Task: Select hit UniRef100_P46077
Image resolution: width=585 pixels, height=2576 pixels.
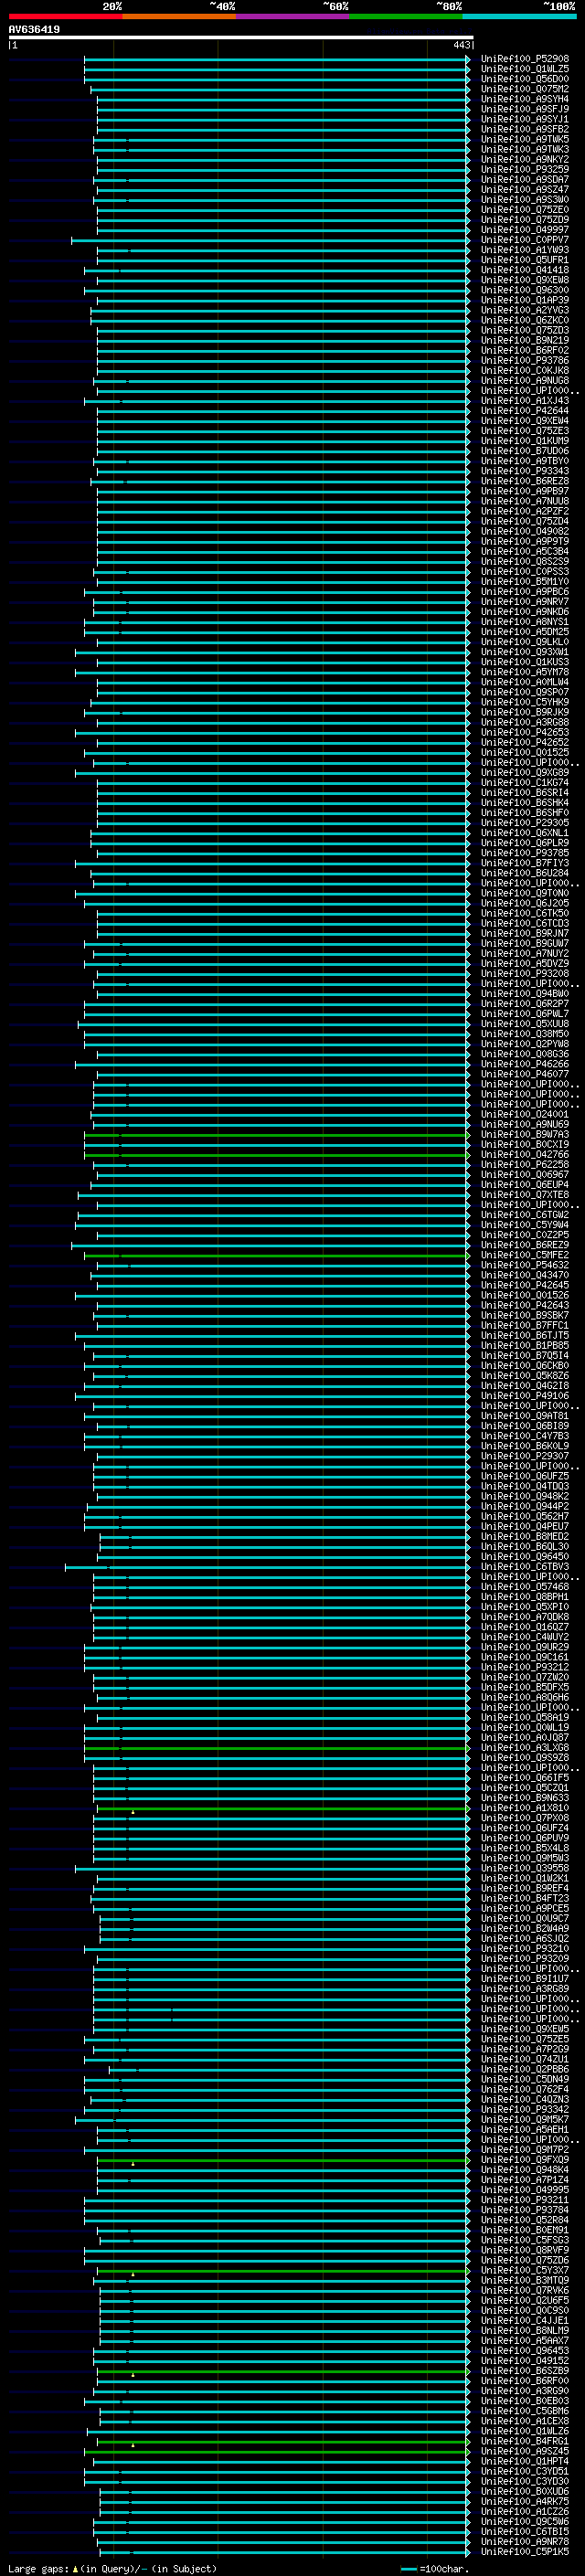Action: tap(524, 1074)
